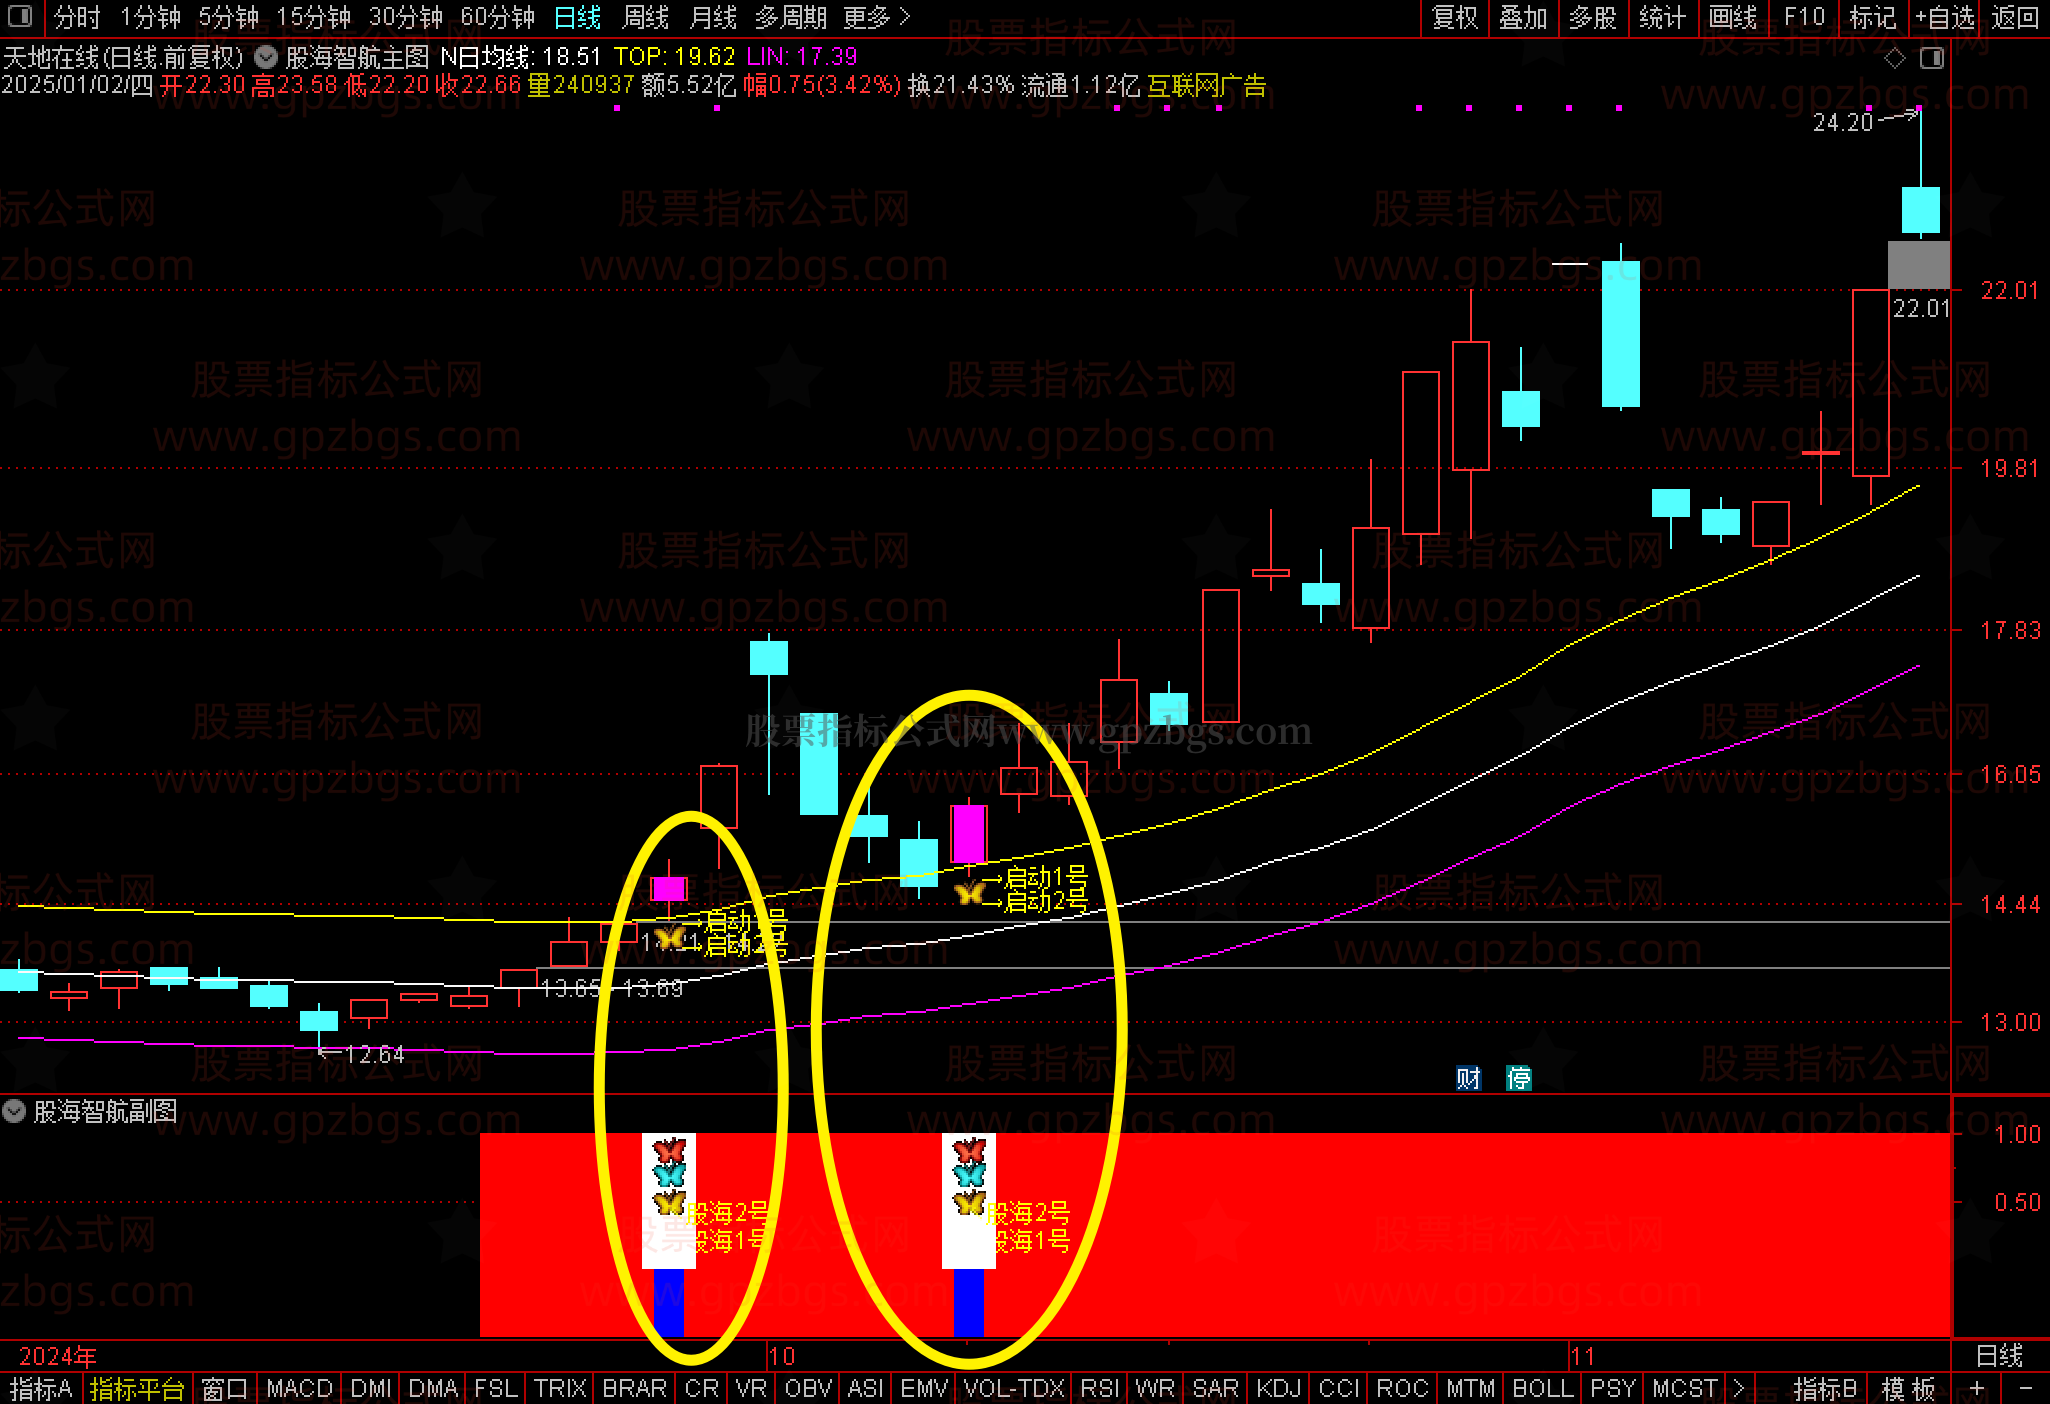2050x1404 pixels.
Task: Click the panel layout icon at top-left
Action: (19, 16)
